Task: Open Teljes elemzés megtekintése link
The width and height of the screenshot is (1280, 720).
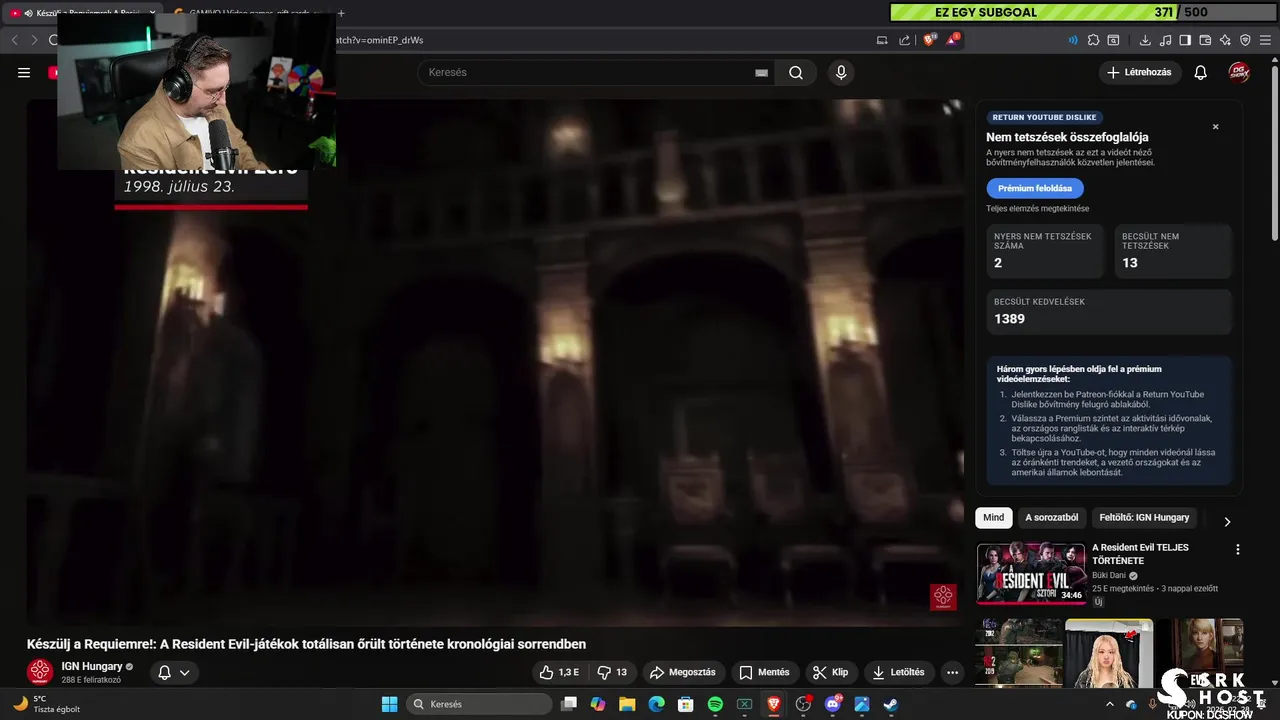Action: click(x=1037, y=209)
